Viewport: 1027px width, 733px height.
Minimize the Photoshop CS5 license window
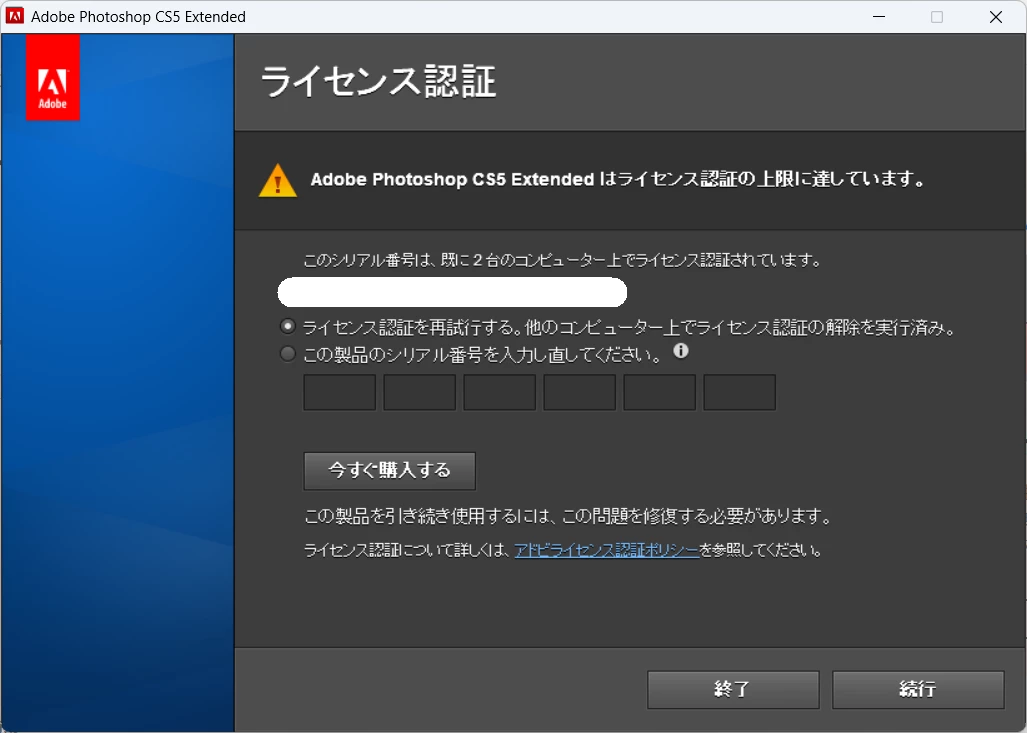click(x=879, y=16)
